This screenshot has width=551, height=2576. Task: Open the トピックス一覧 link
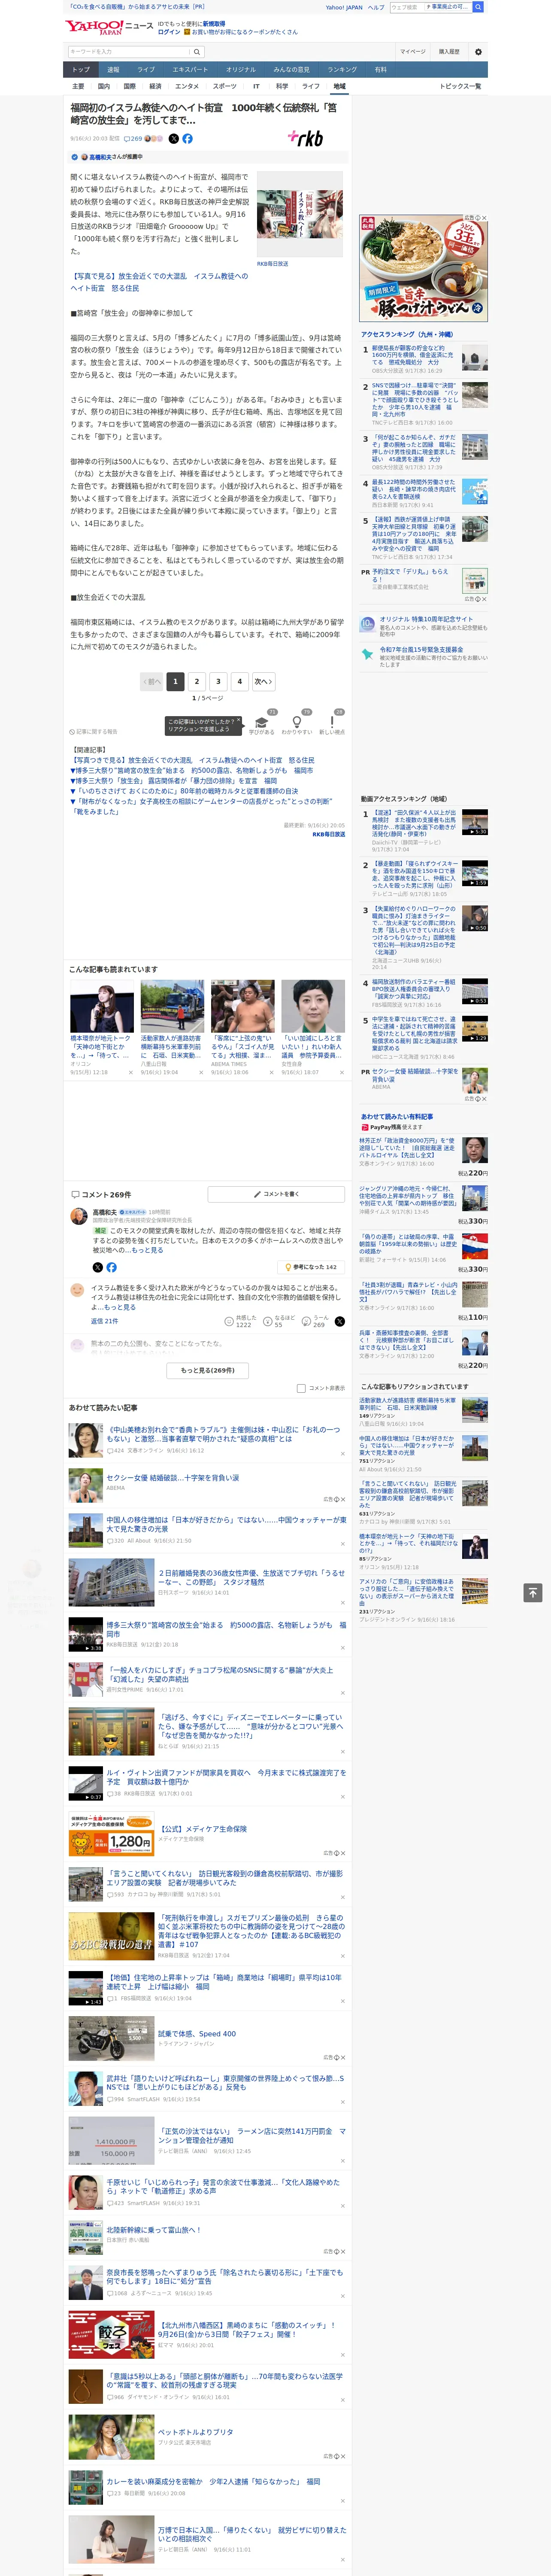pos(460,86)
